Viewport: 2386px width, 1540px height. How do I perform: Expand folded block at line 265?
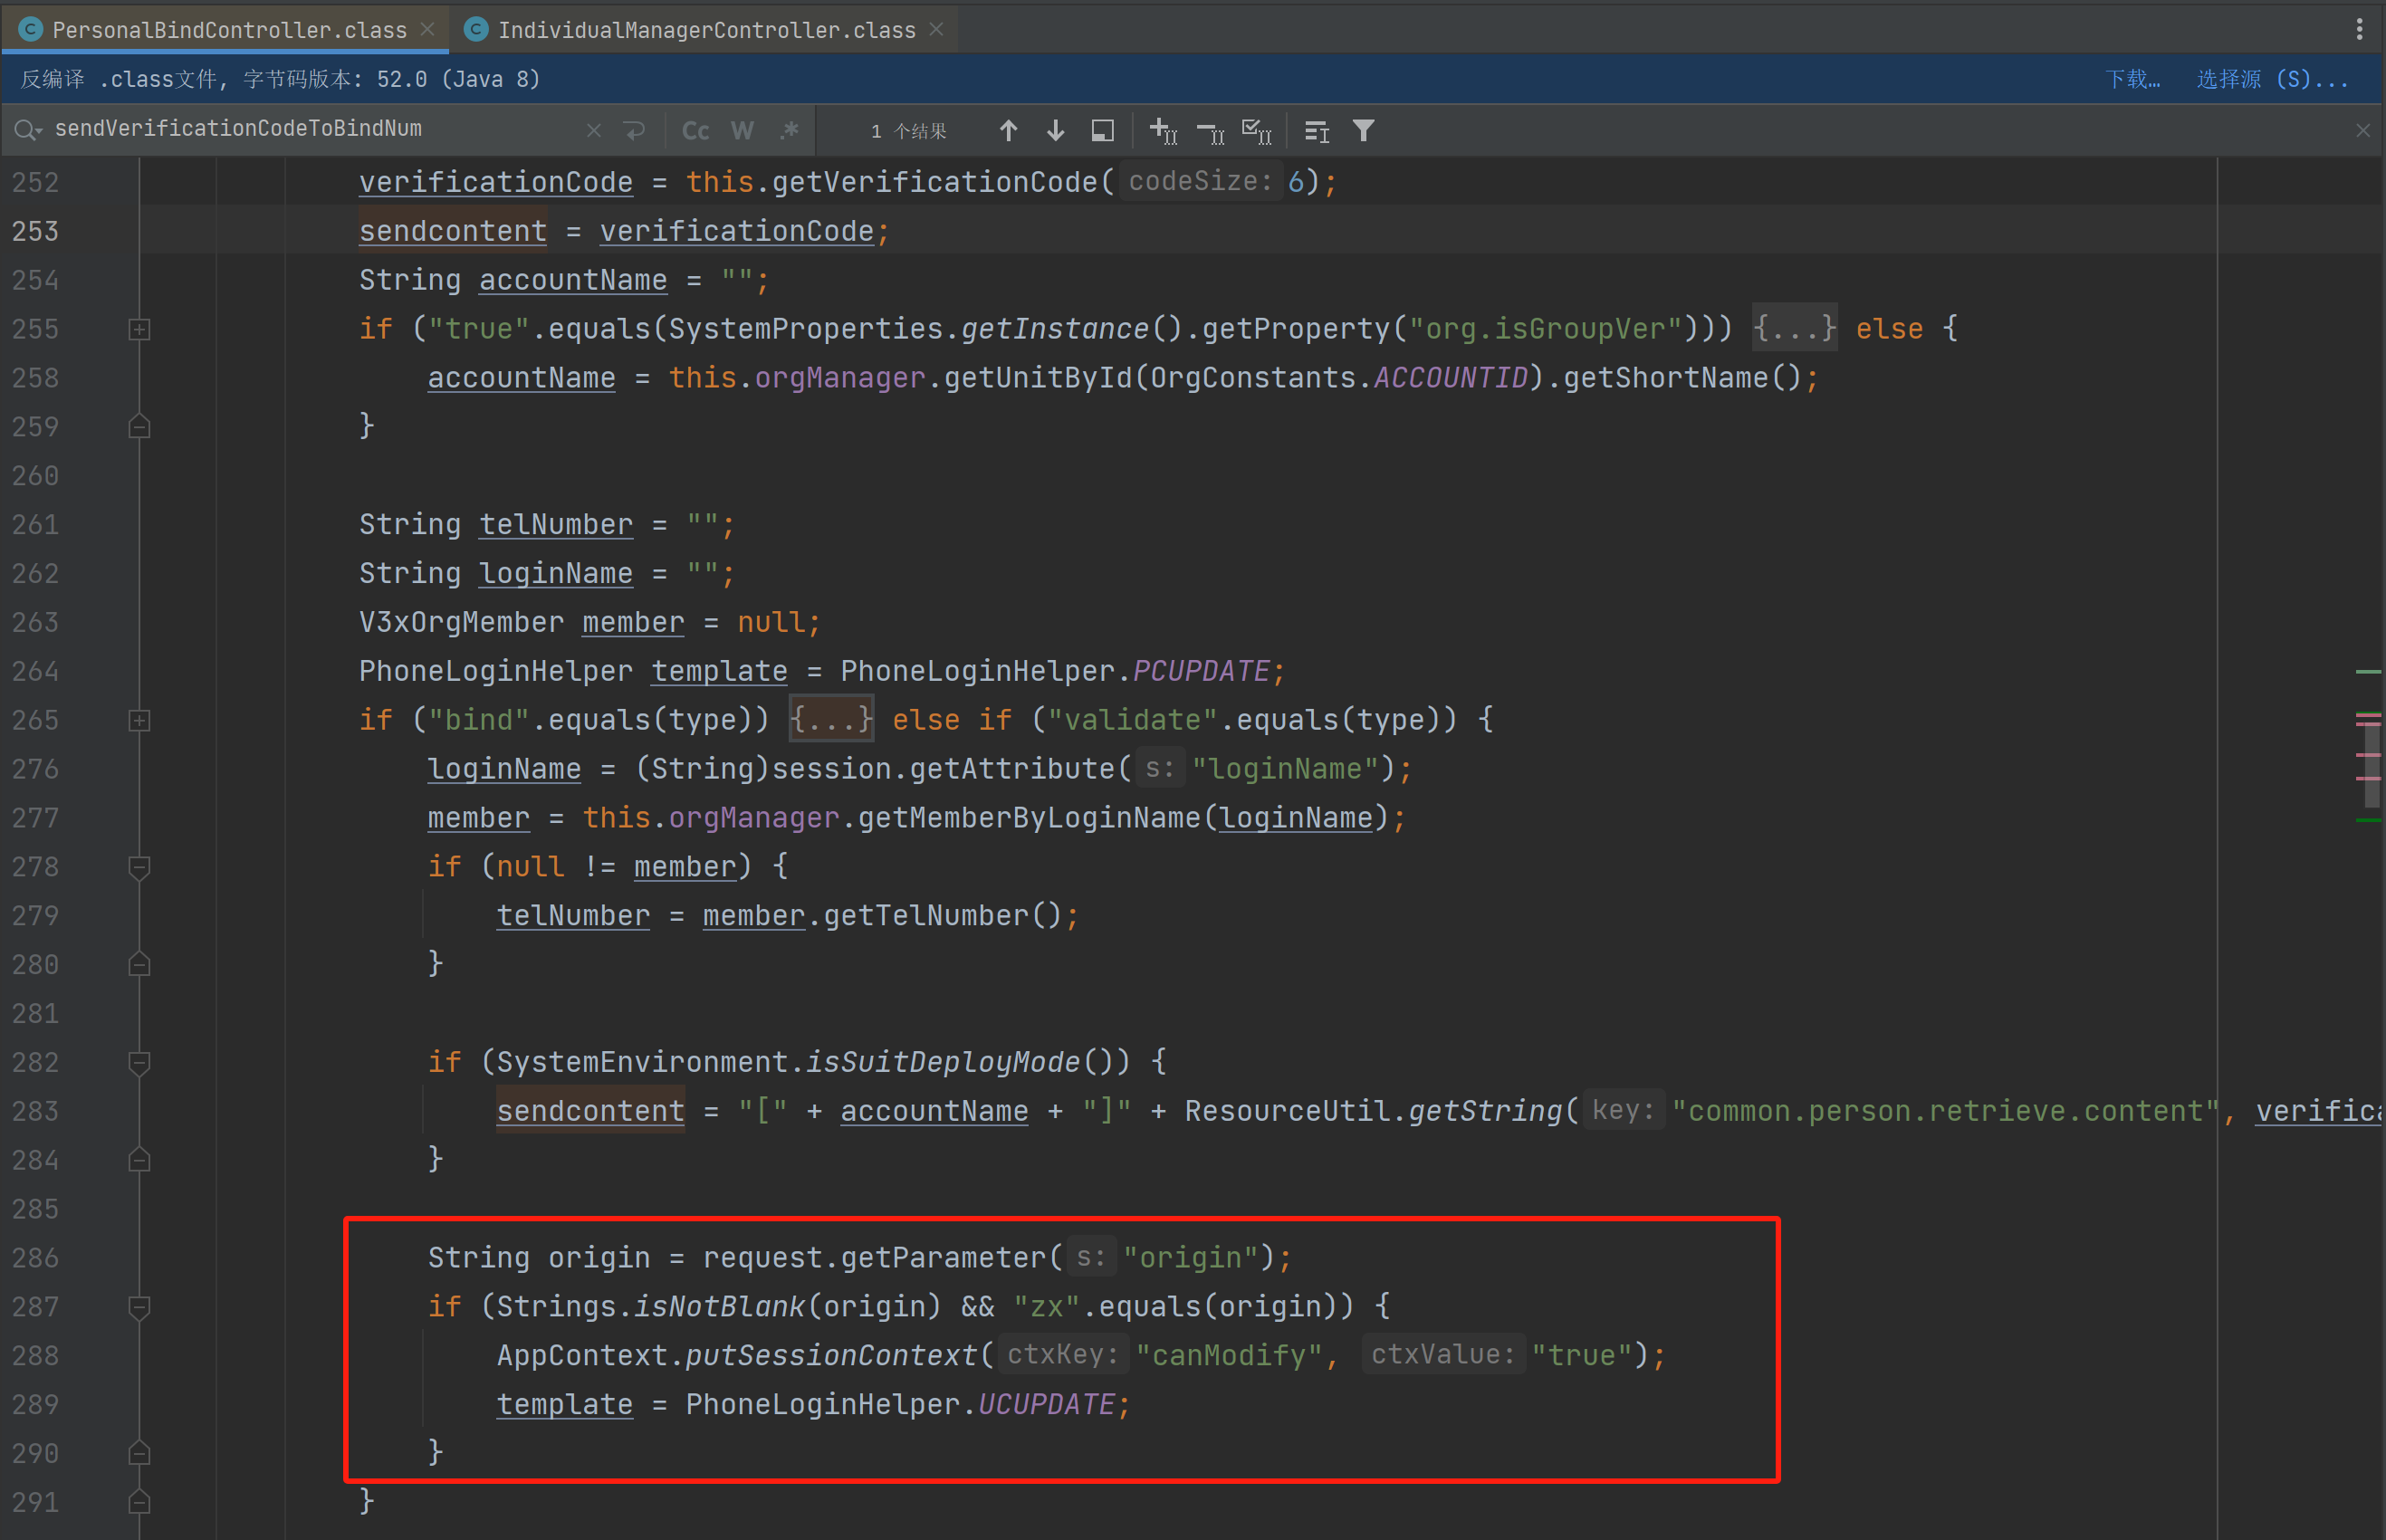coord(140,720)
